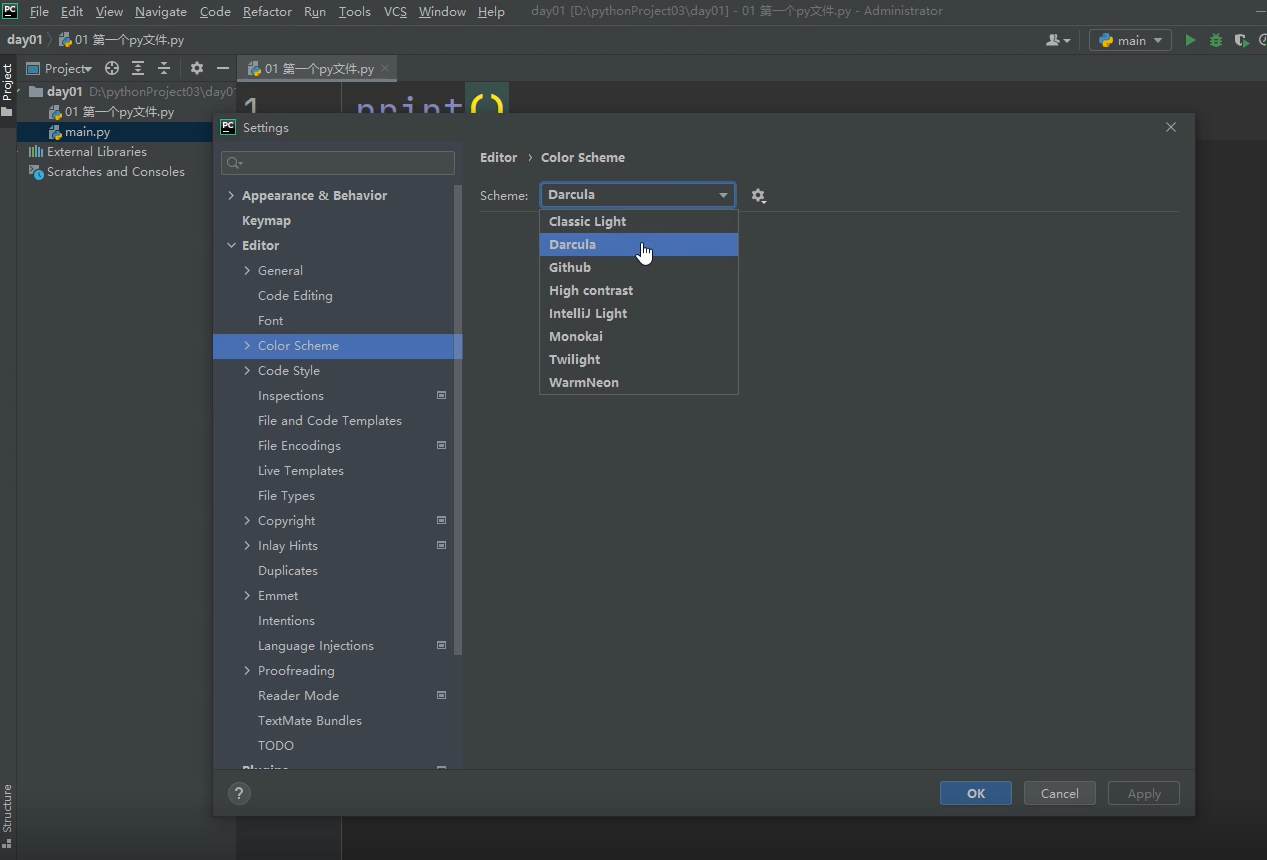Expand the Inlay Hints node arrow

pos(247,545)
